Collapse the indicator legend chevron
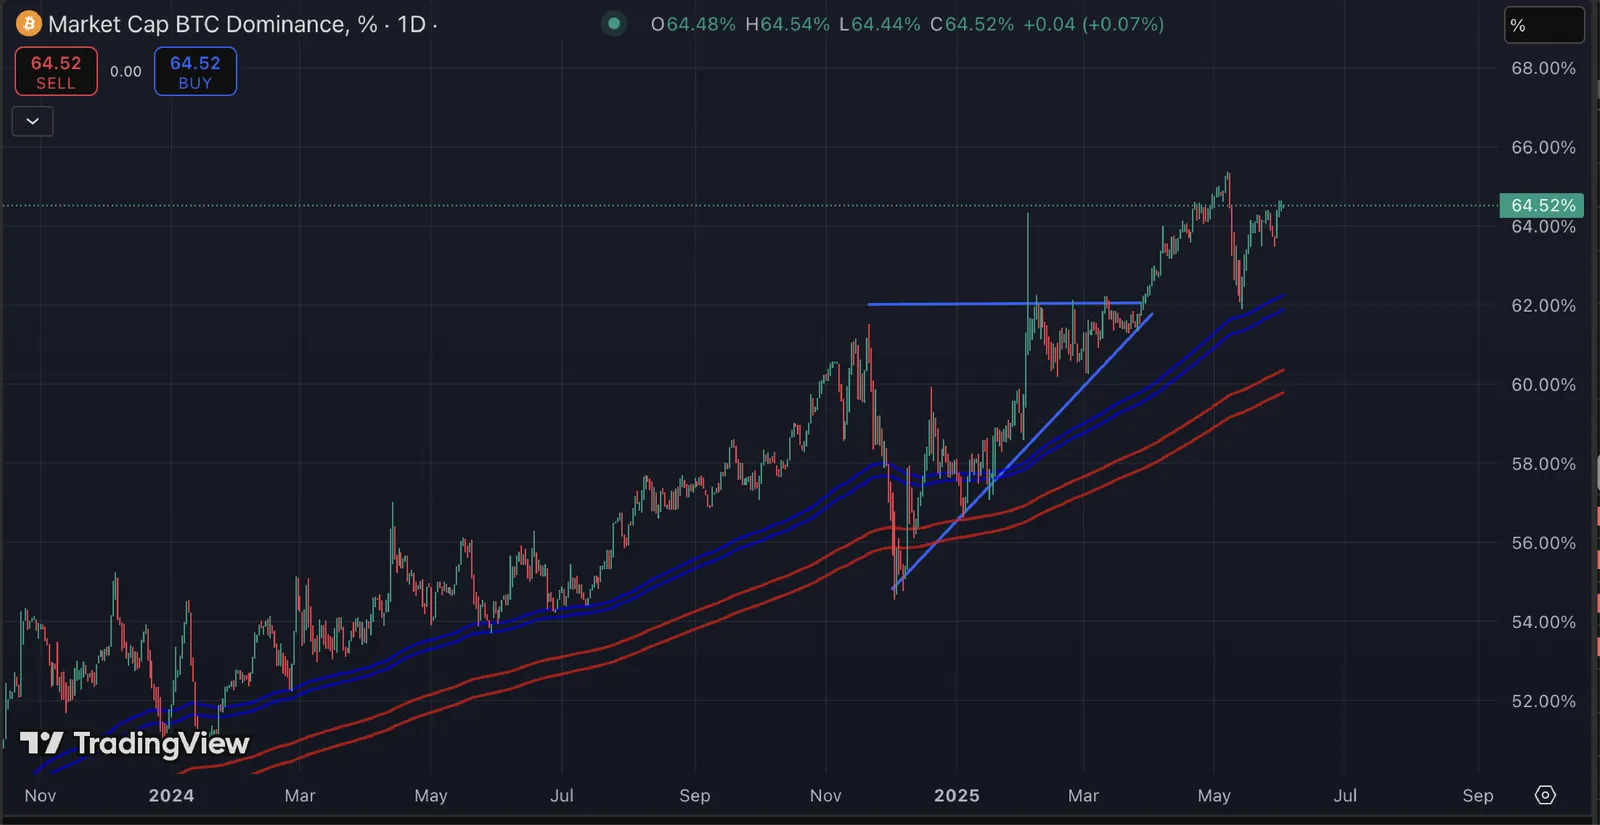Image resolution: width=1600 pixels, height=825 pixels. tap(32, 121)
